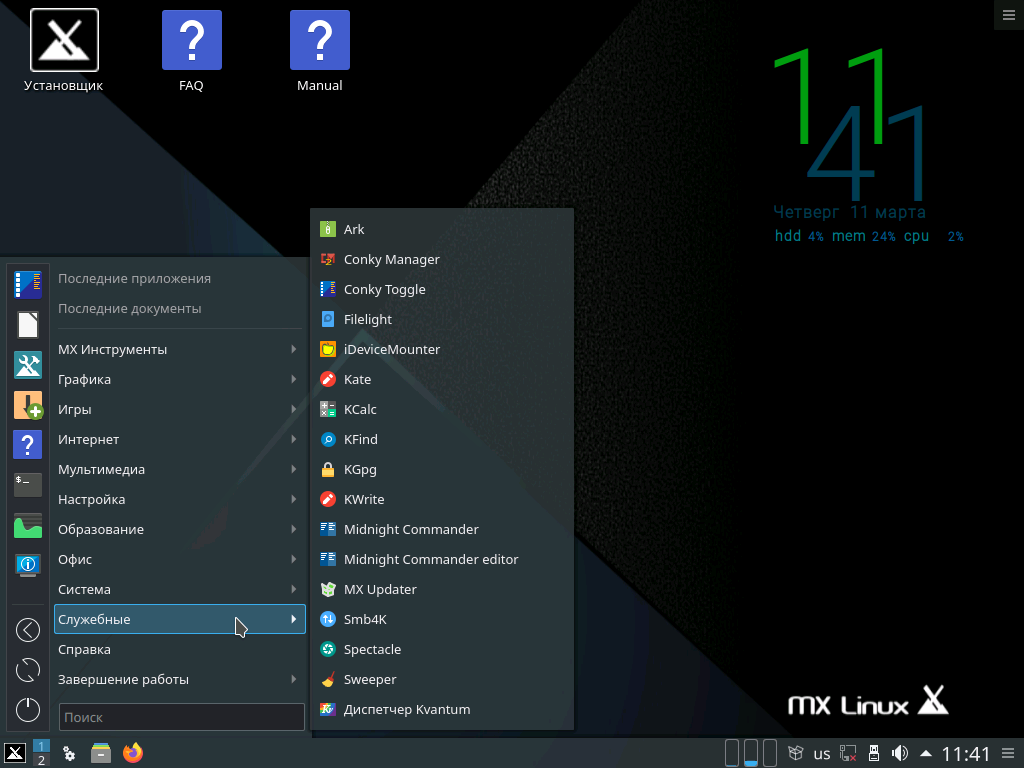Click the MX Updater box icon

328,590
